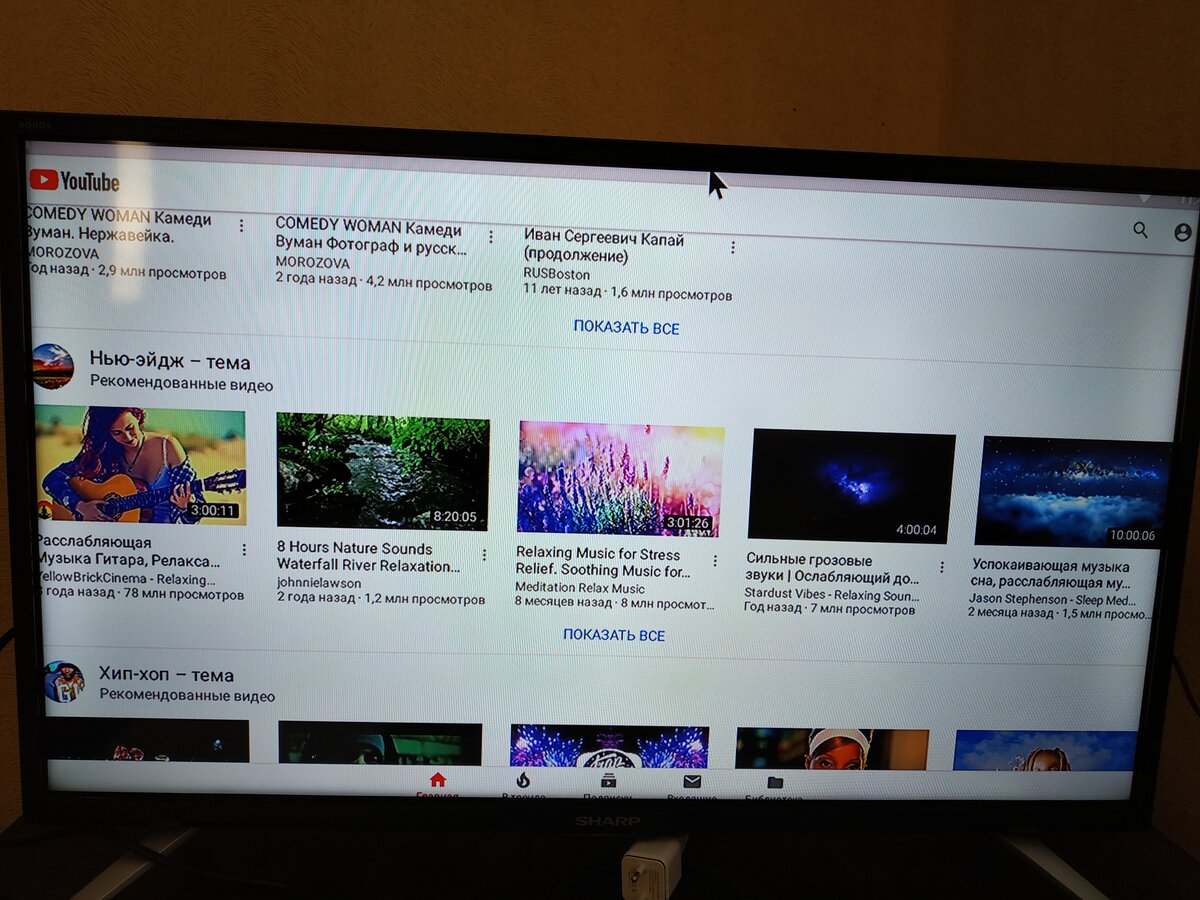Image resolution: width=1200 pixels, height=900 pixels.
Task: Open COMEDY WOMAN Камеди Вуман Фотограф title
Action: (x=371, y=236)
